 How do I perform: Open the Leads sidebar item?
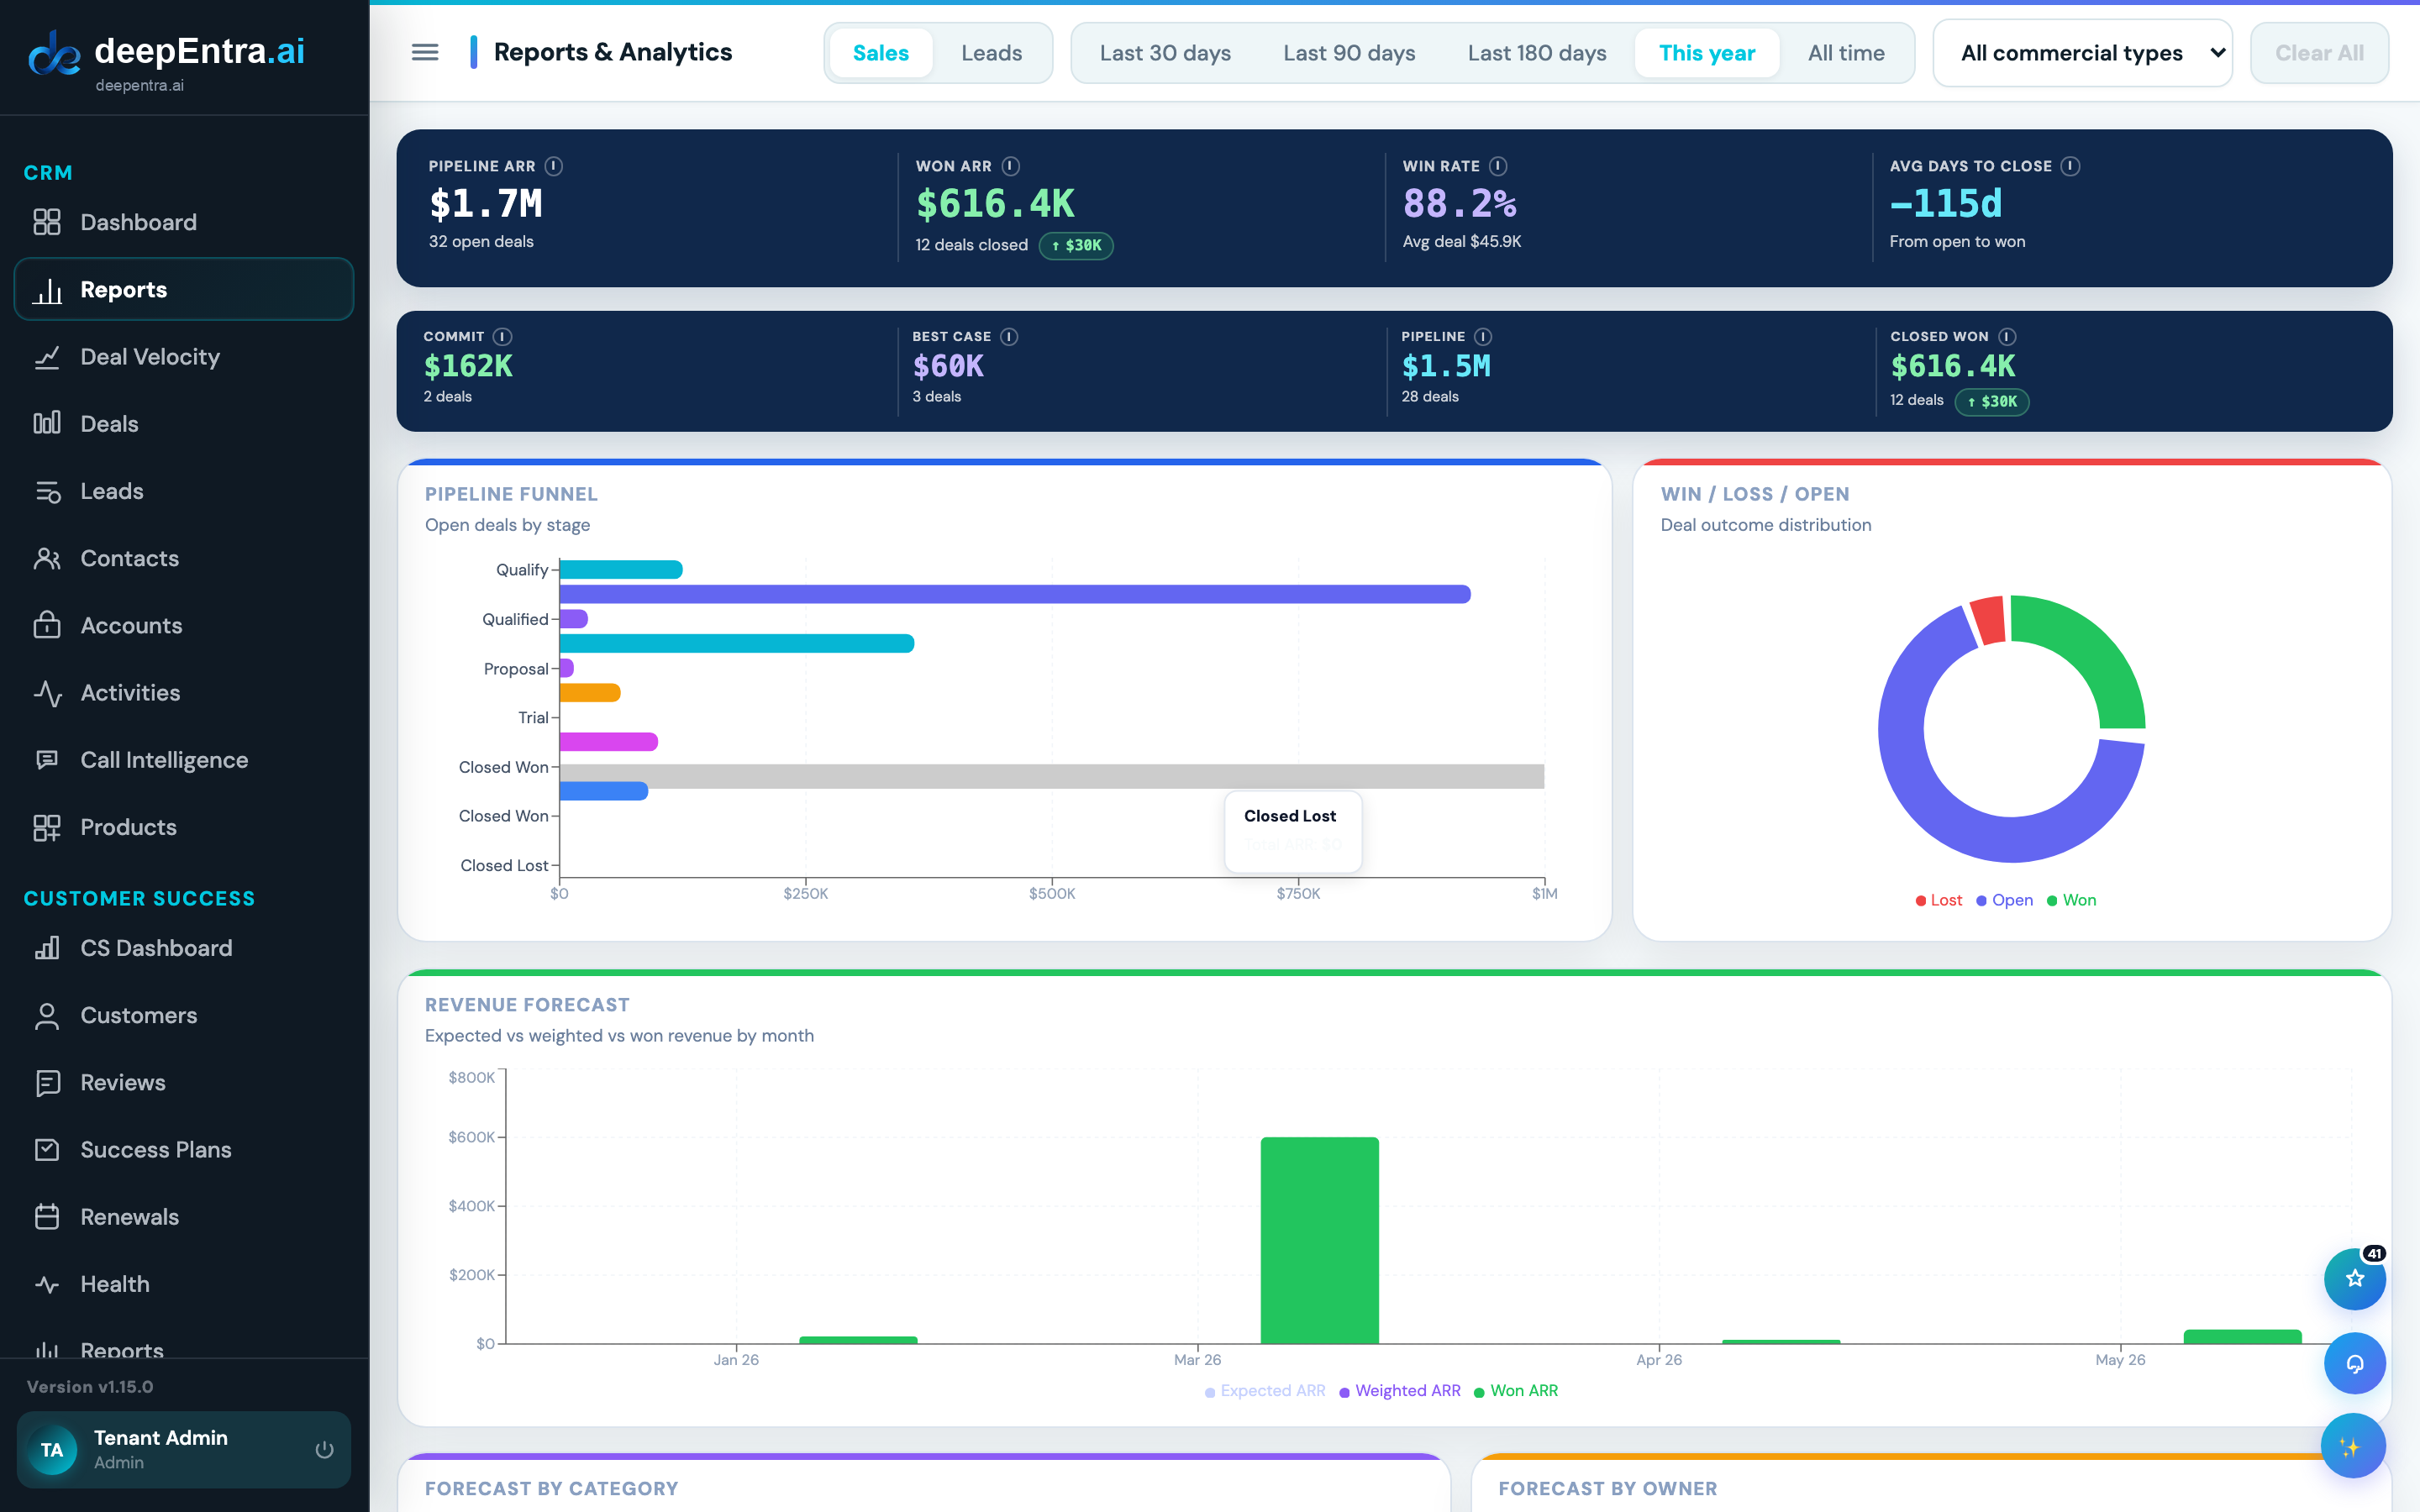[x=184, y=491]
